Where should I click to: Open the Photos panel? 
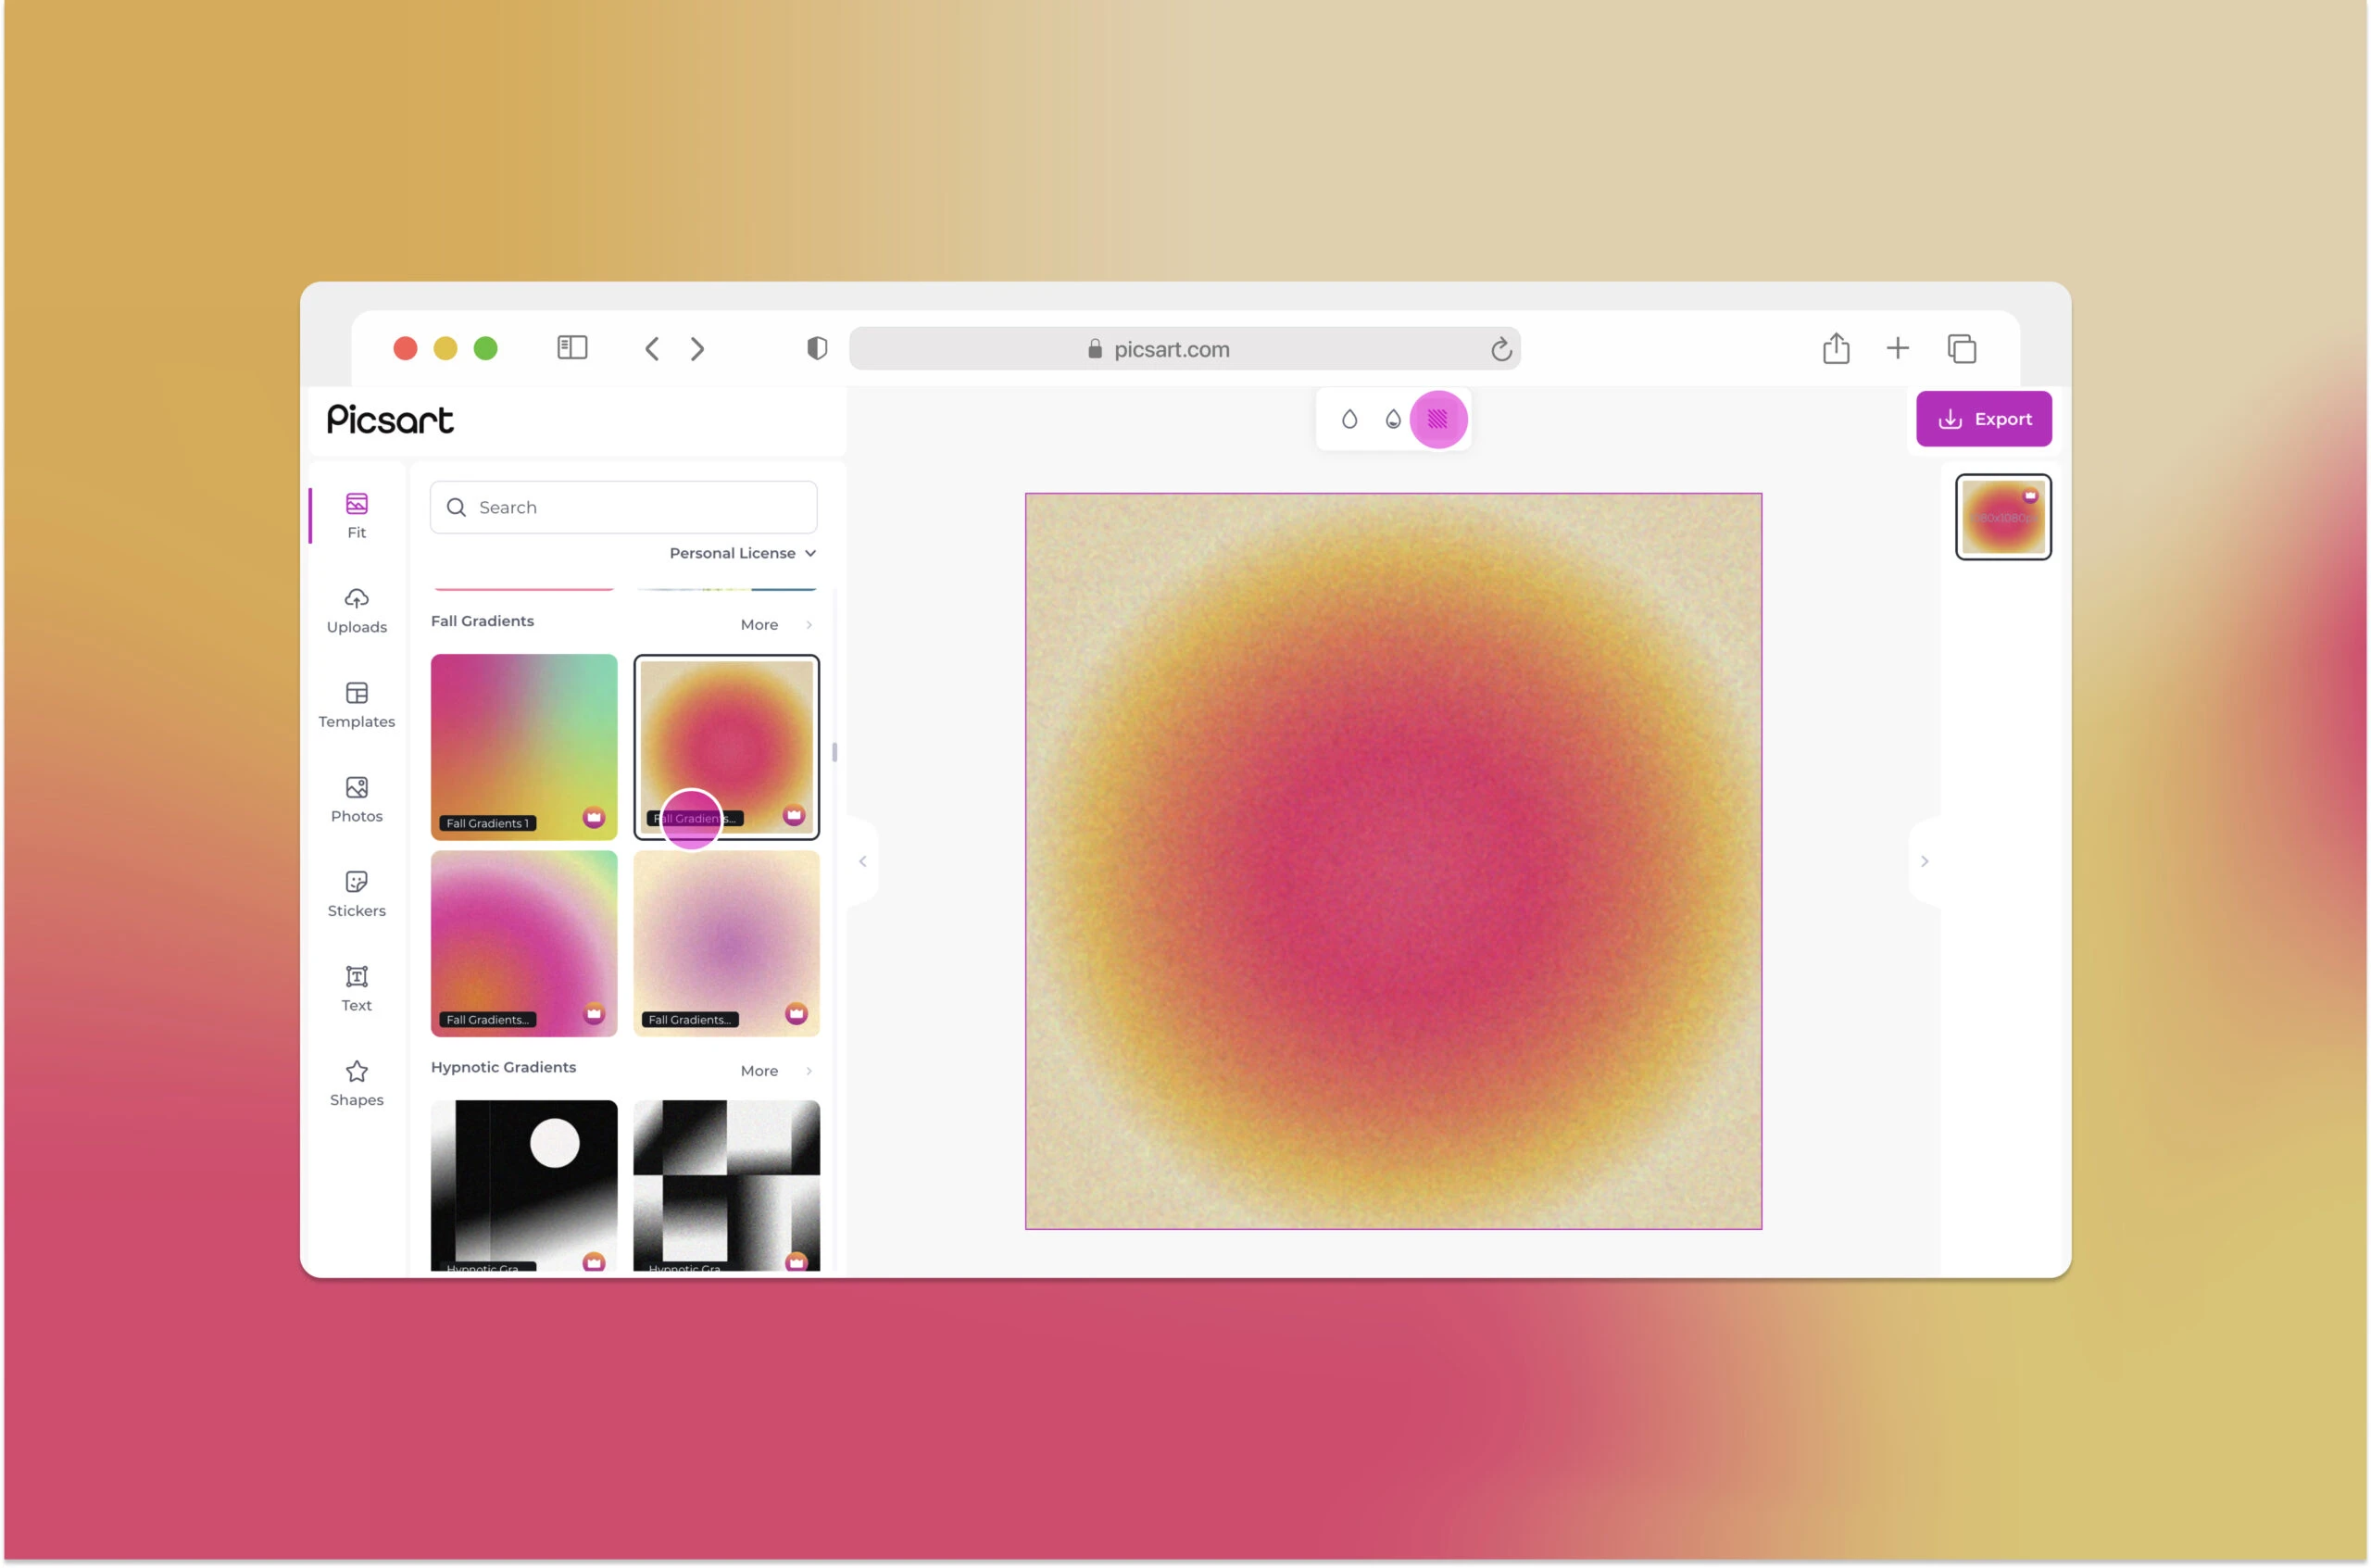(356, 798)
